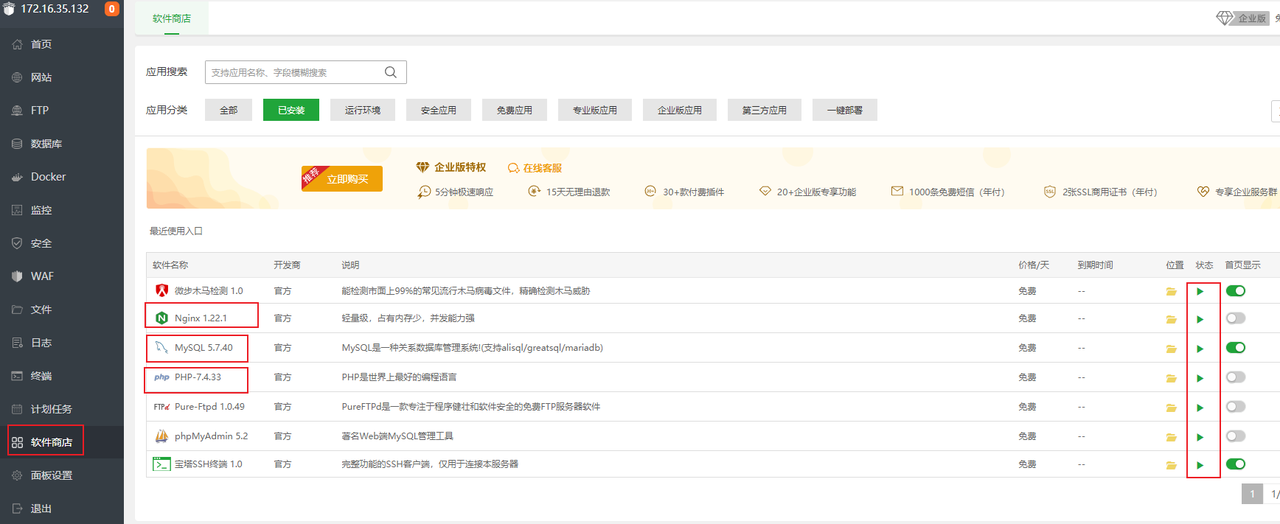The height and width of the screenshot is (524, 1280).
Task: Click the 计划任务 sidebar icon
Action: [17, 409]
